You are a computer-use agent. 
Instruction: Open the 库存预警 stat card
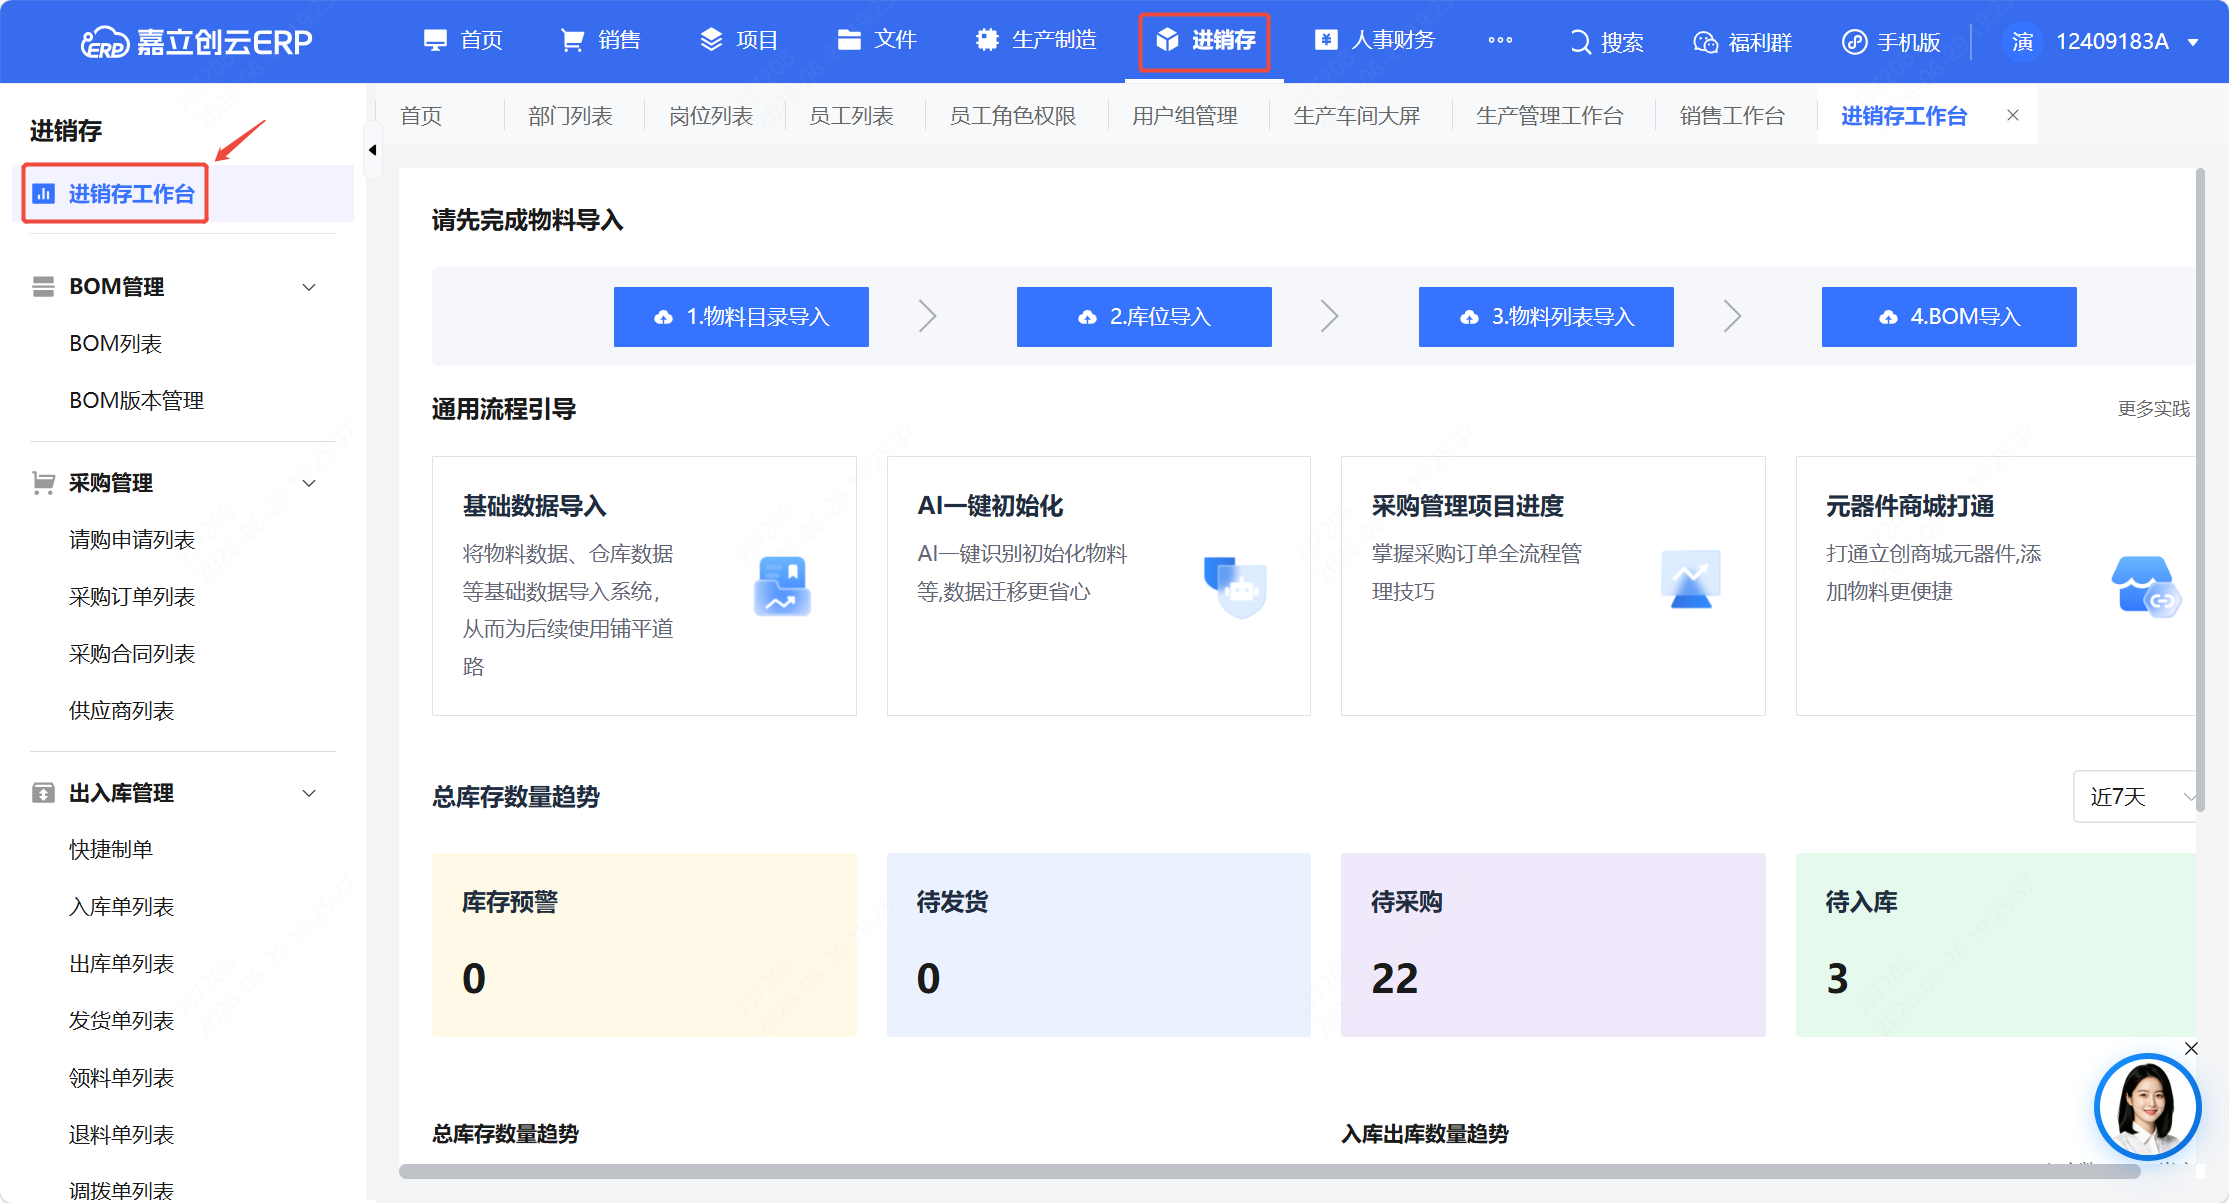[x=644, y=945]
